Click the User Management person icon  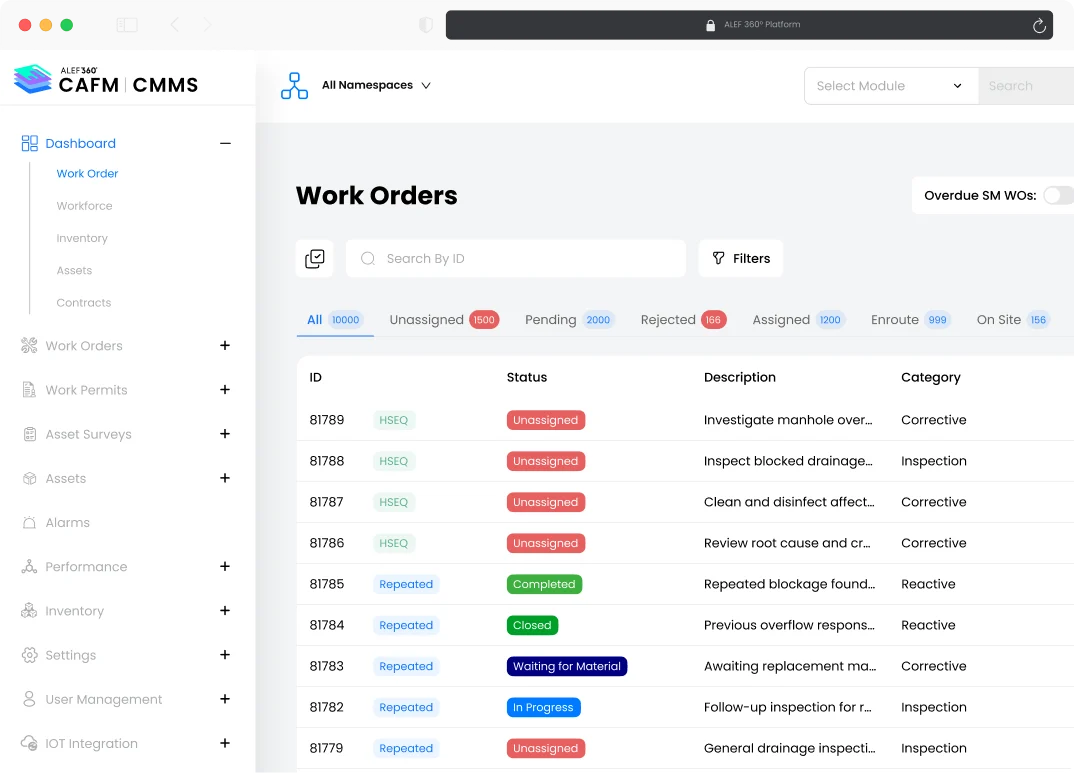coord(29,699)
